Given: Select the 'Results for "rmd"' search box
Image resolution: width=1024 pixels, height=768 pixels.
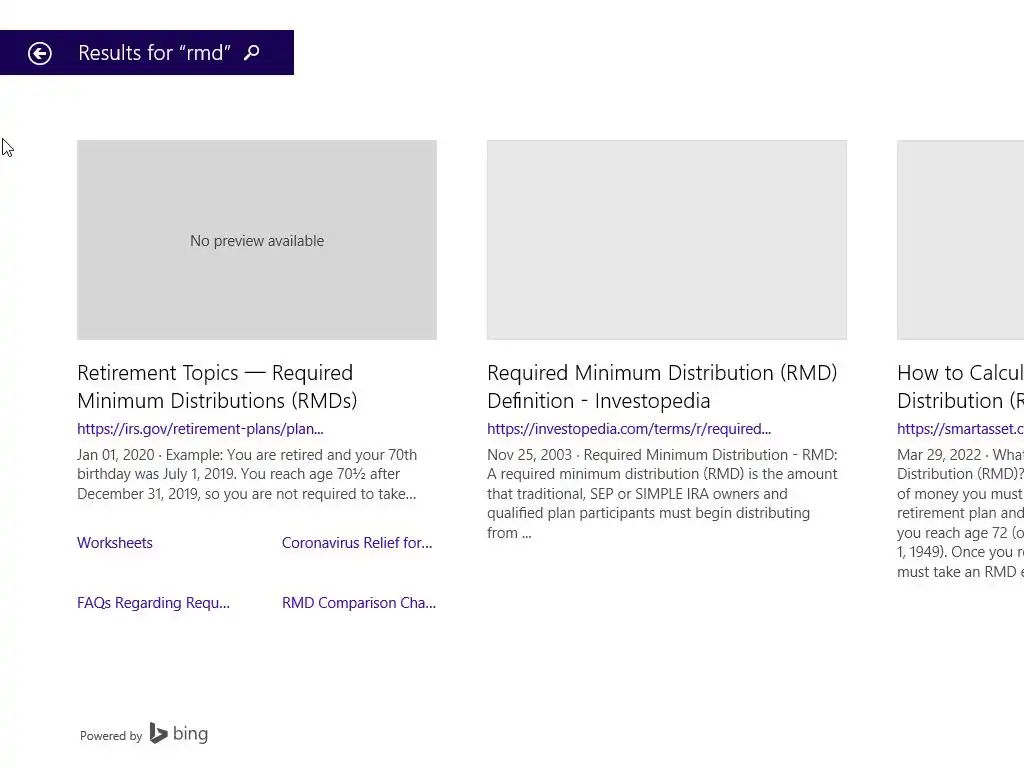Looking at the screenshot, I should pos(147,52).
